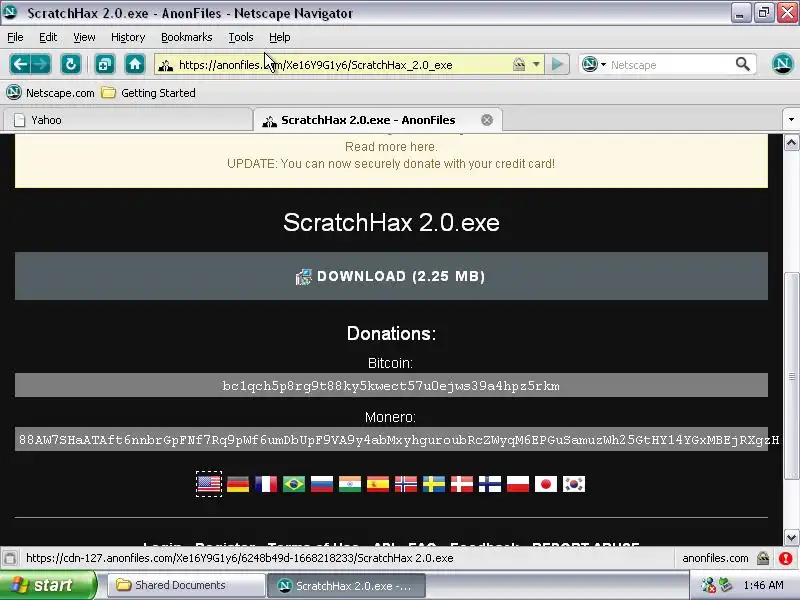Screen dimensions: 800x600
Task: Select the Bitcoin donation address
Action: pyautogui.click(x=391, y=386)
